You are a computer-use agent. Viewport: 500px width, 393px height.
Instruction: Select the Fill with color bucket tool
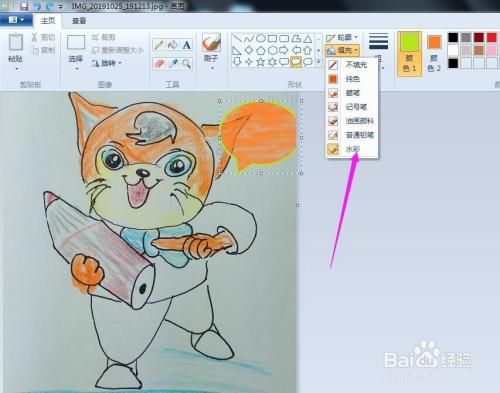[172, 45]
